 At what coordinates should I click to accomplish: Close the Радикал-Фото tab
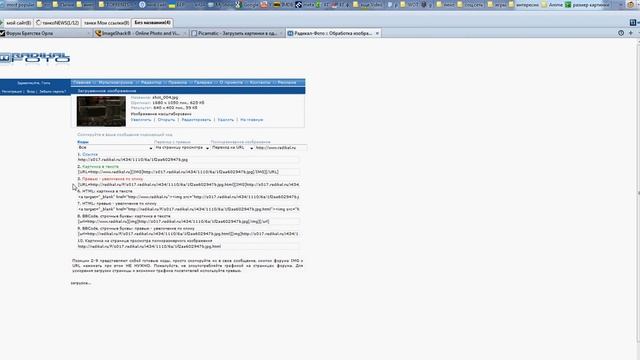[x=377, y=33]
